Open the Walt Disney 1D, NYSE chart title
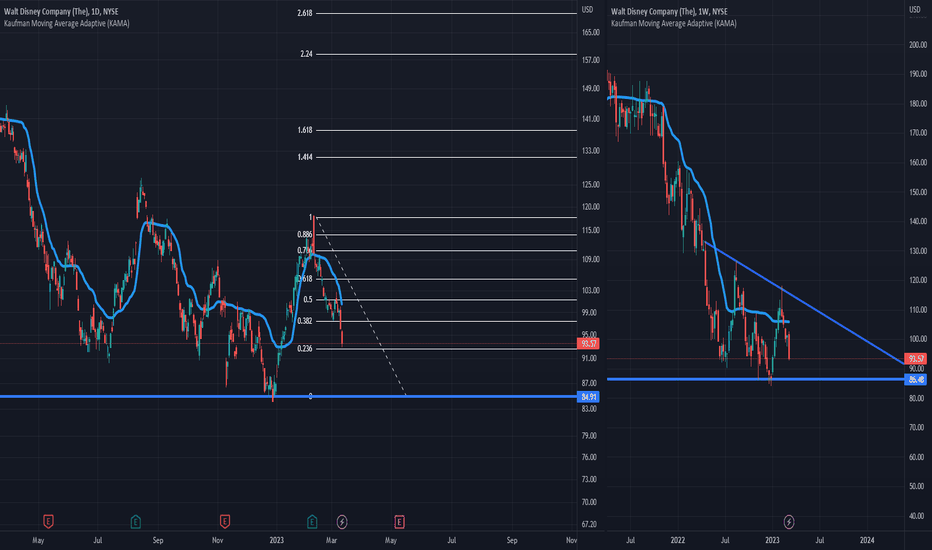 (x=61, y=11)
